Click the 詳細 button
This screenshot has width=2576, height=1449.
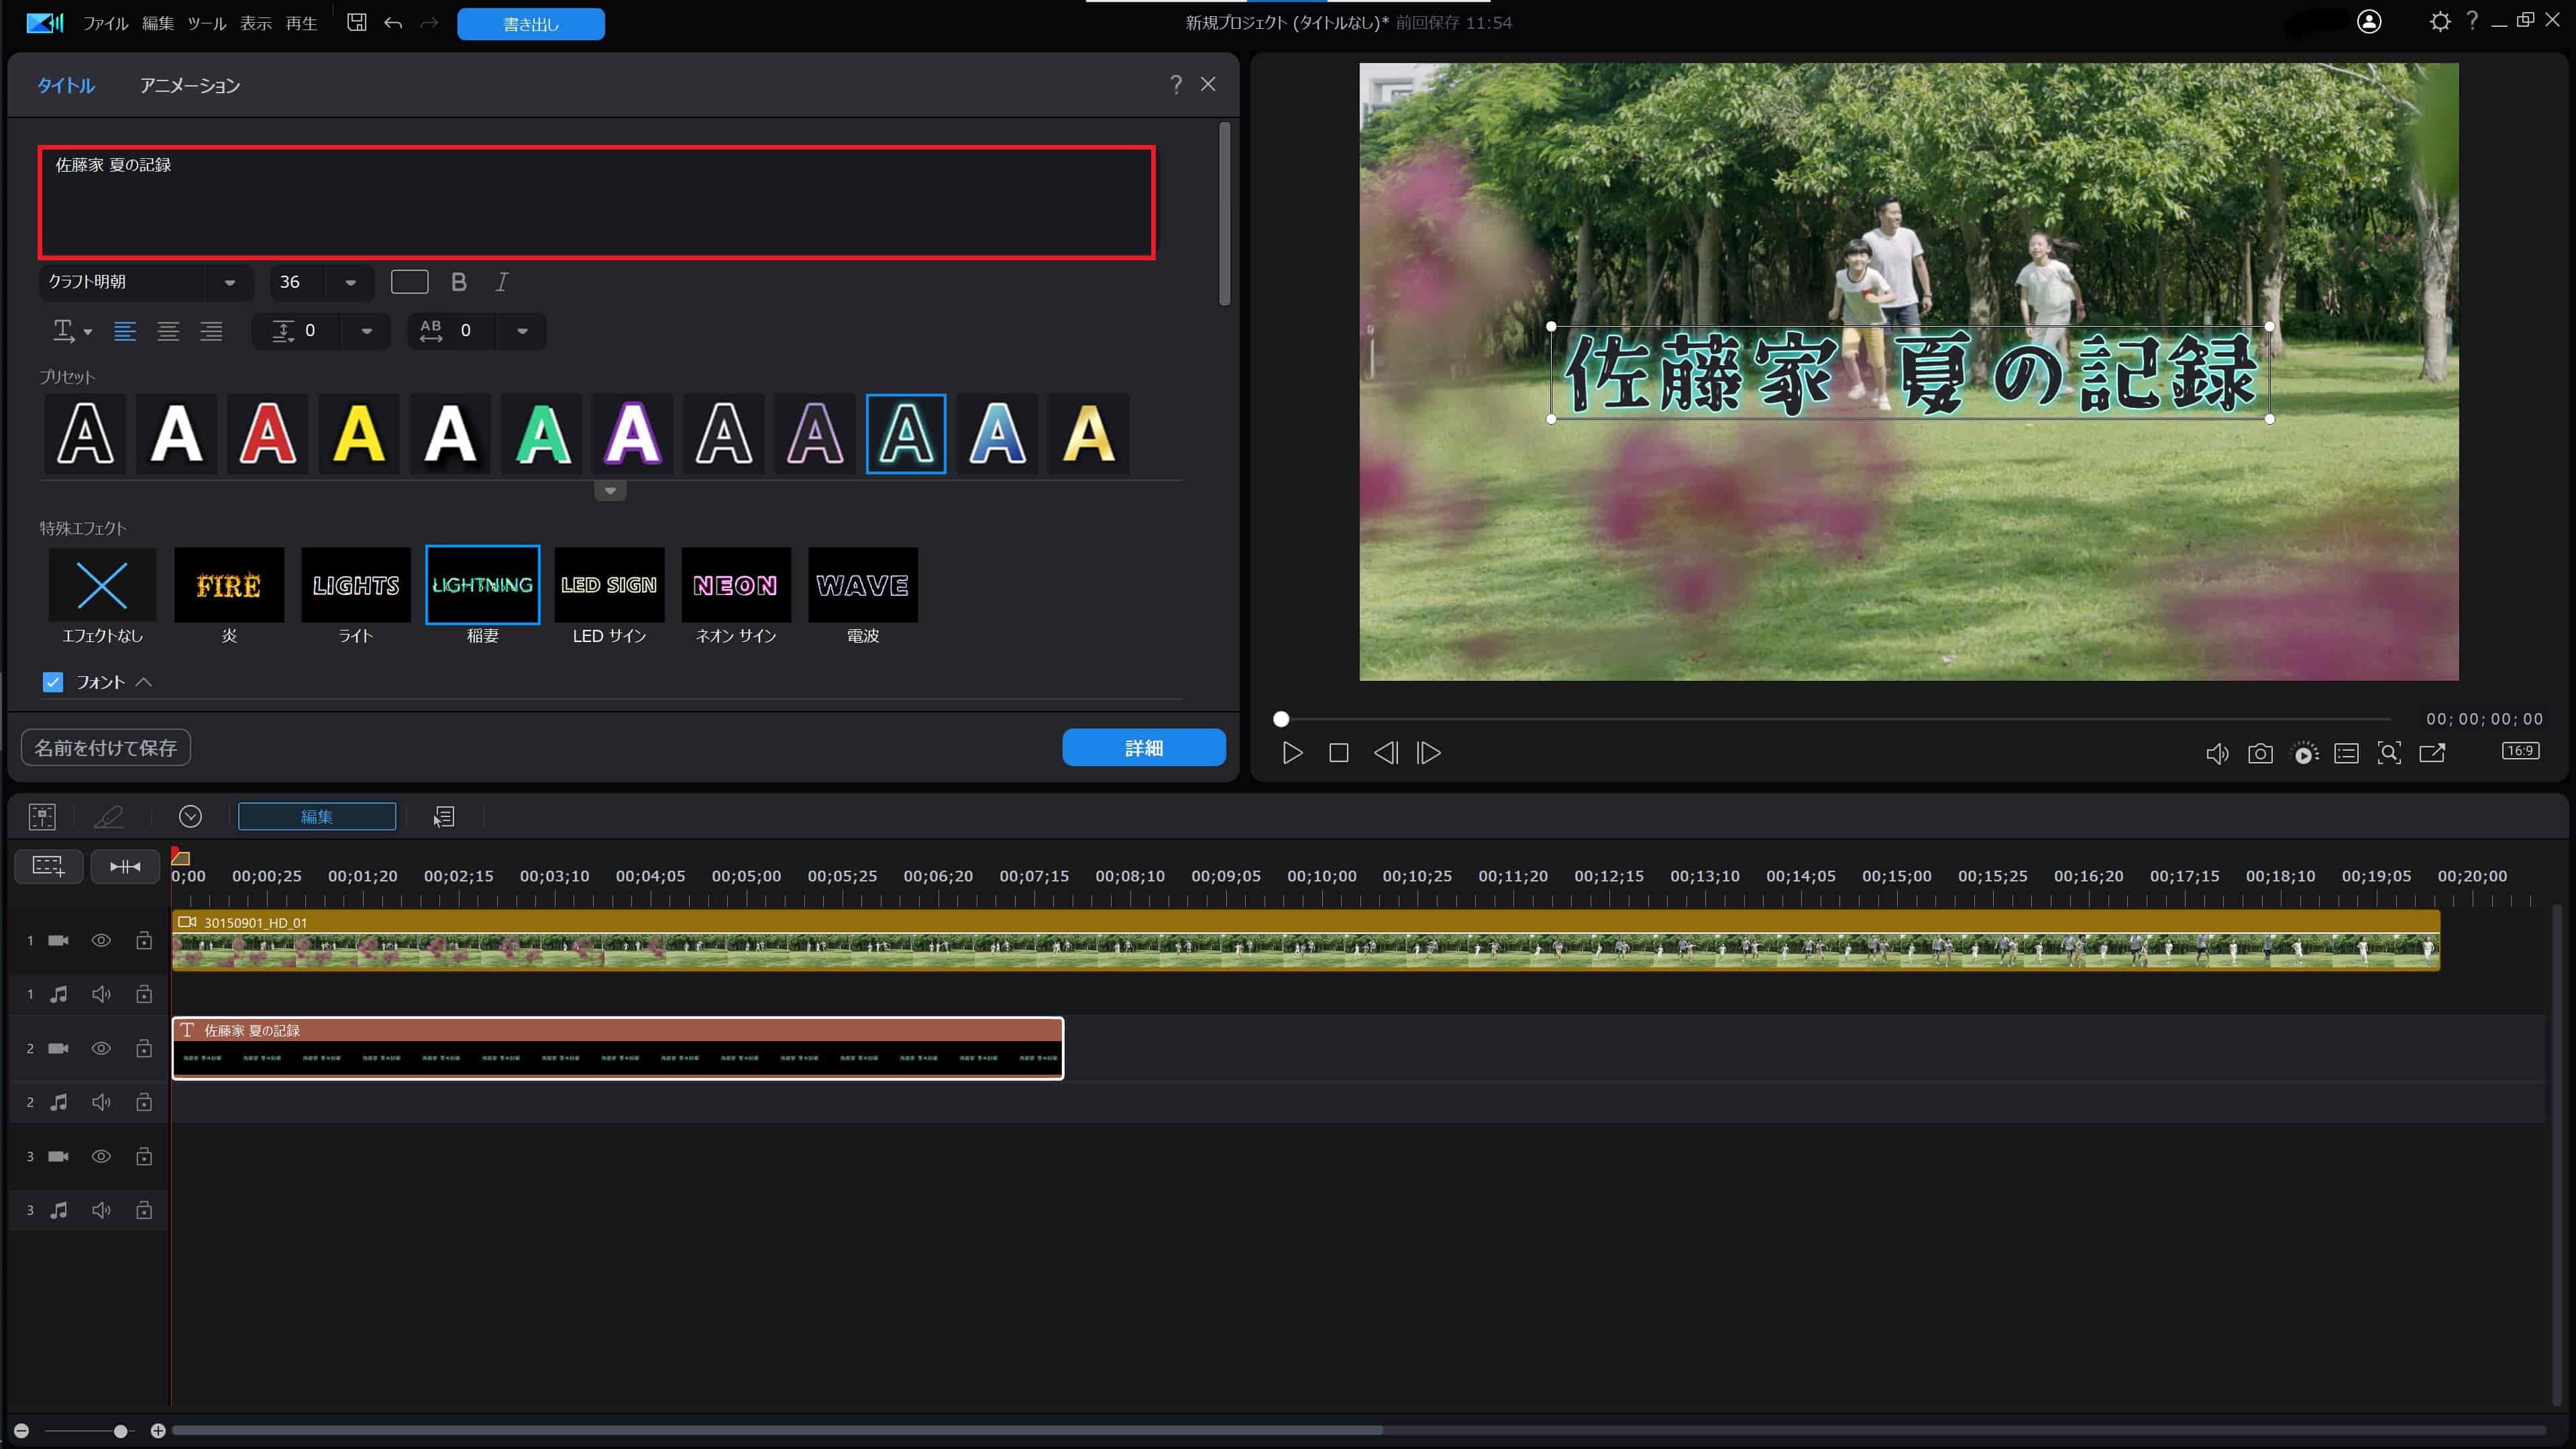coord(1143,748)
